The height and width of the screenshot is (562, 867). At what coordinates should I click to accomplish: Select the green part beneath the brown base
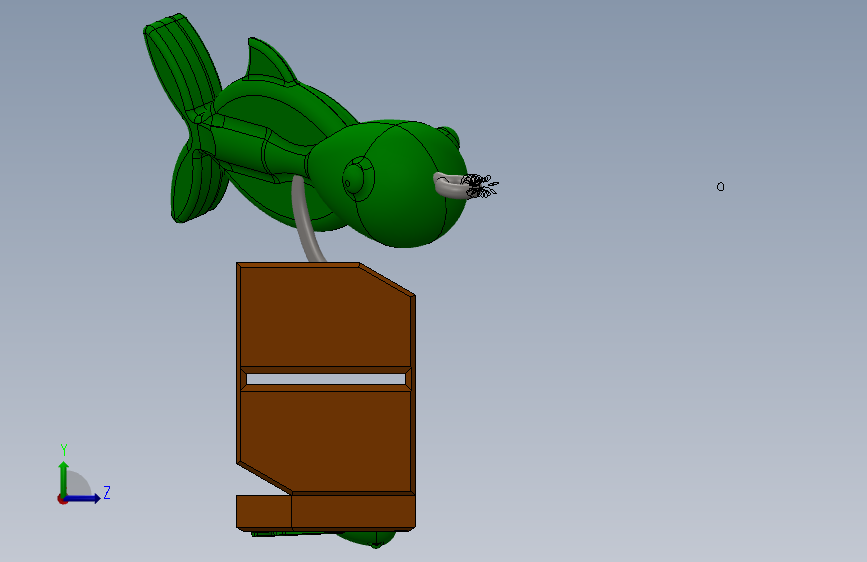click(367, 538)
